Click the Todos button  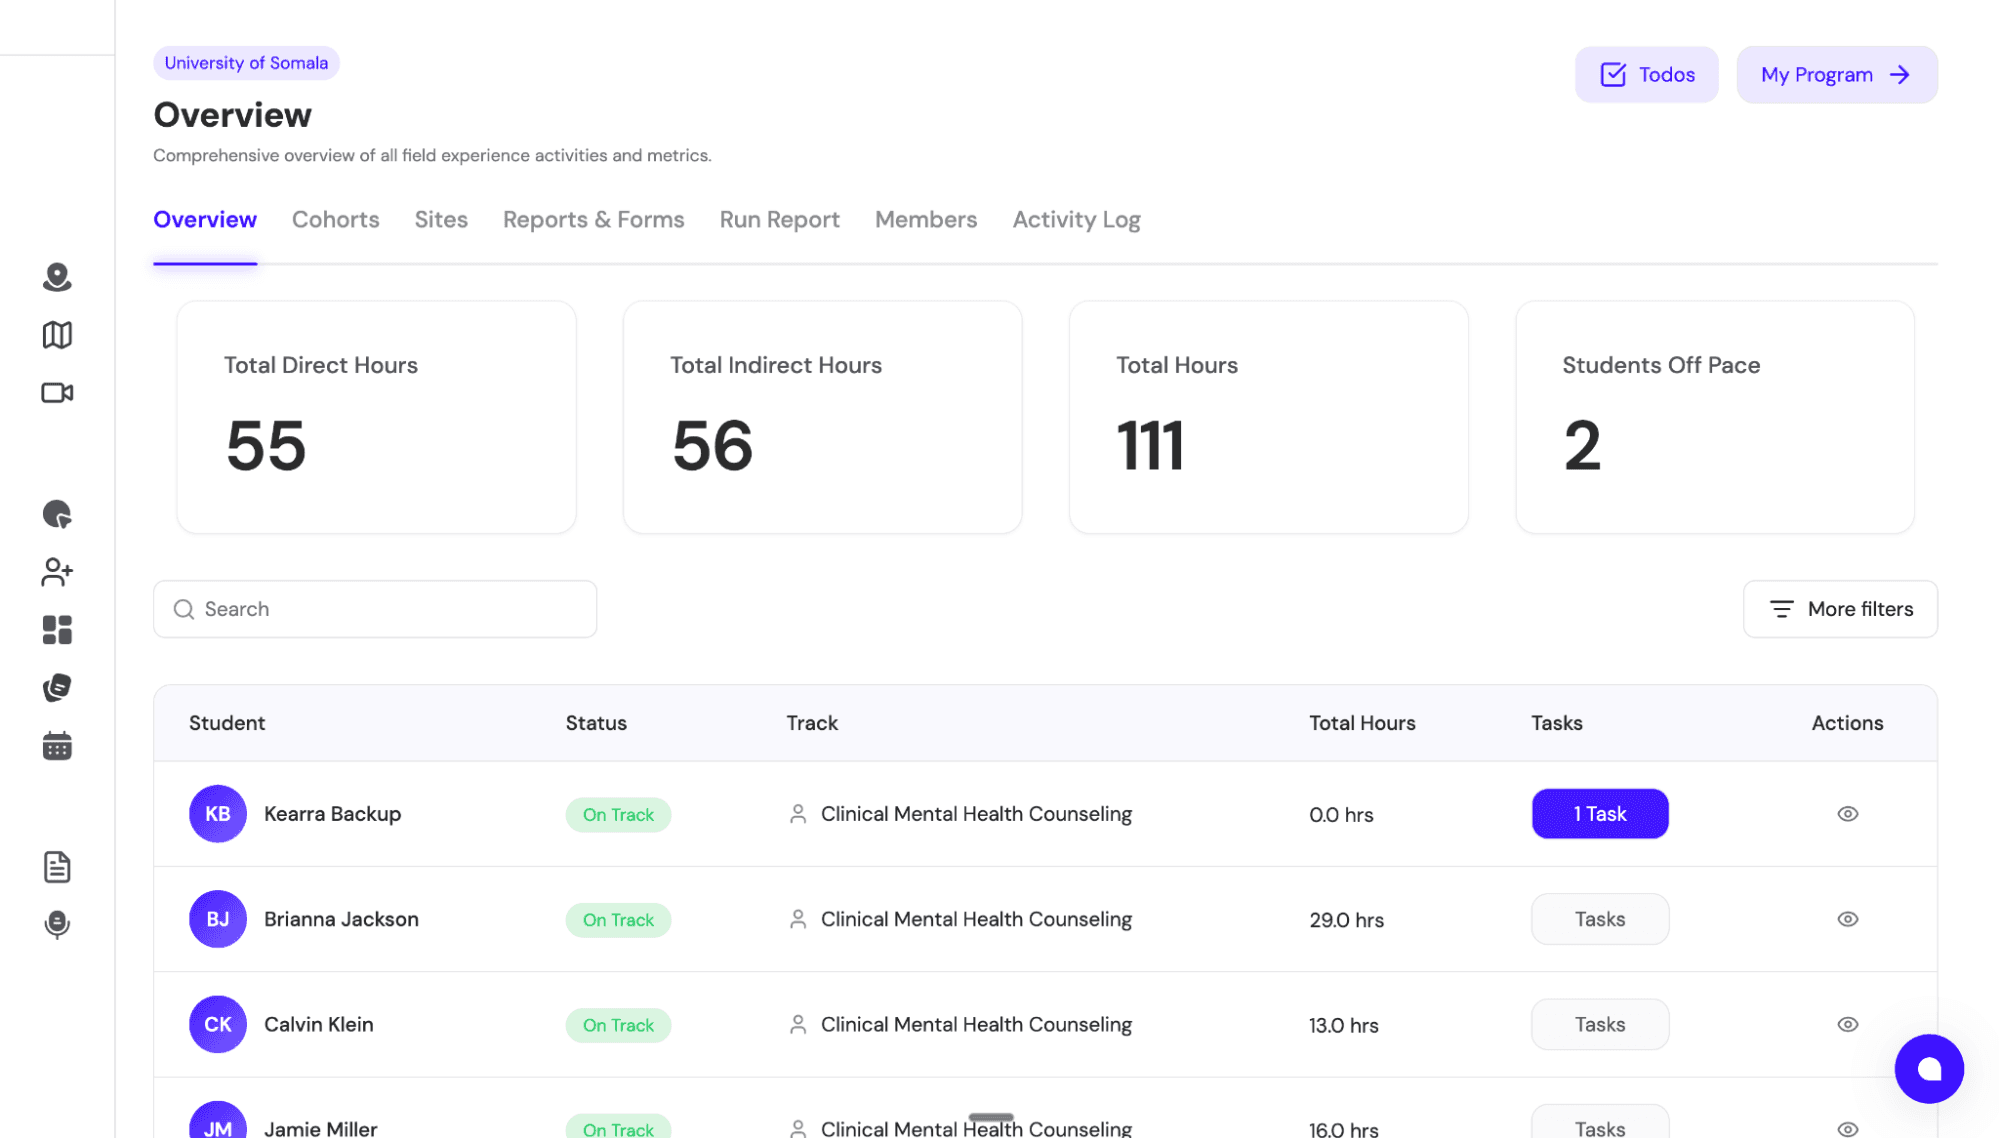pyautogui.click(x=1645, y=74)
